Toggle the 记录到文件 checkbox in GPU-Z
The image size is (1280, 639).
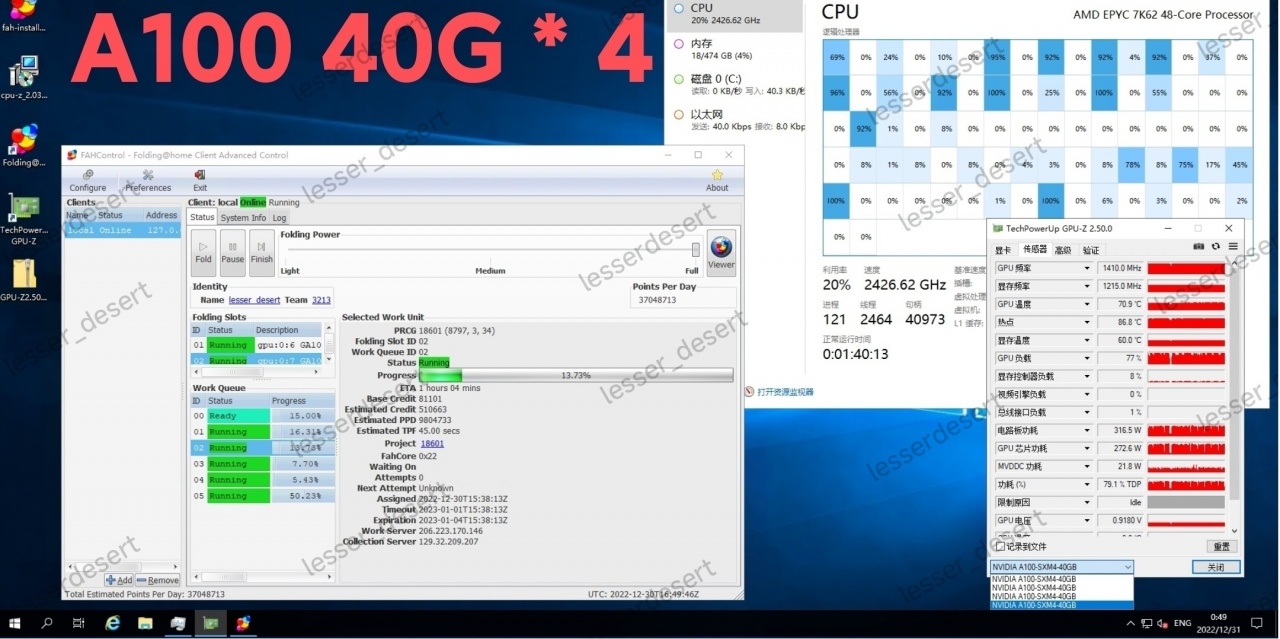pyautogui.click(x=1000, y=546)
